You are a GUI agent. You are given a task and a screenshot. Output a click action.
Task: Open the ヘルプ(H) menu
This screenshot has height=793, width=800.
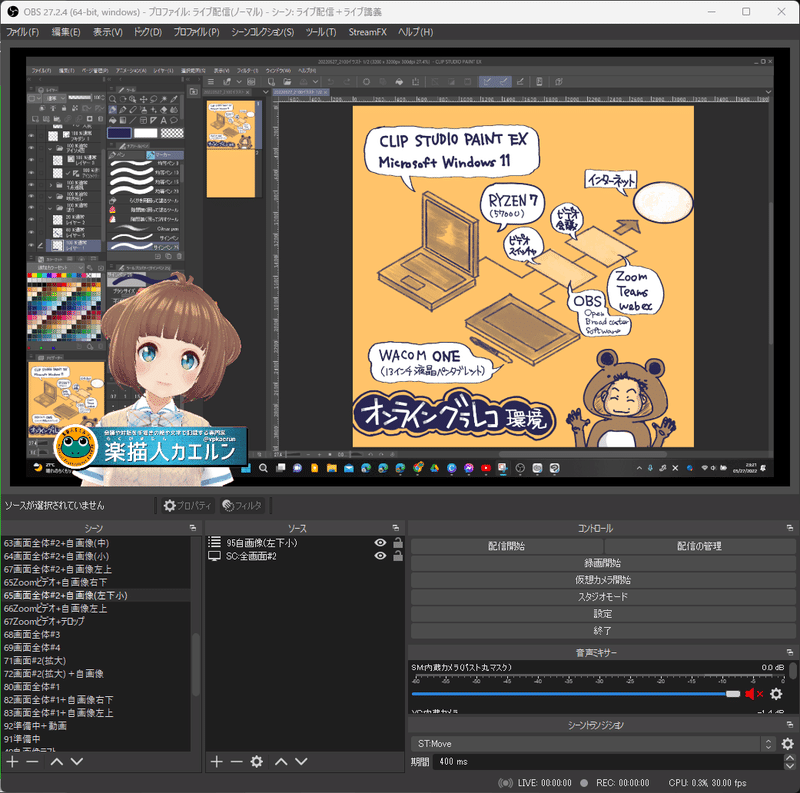[x=416, y=32]
